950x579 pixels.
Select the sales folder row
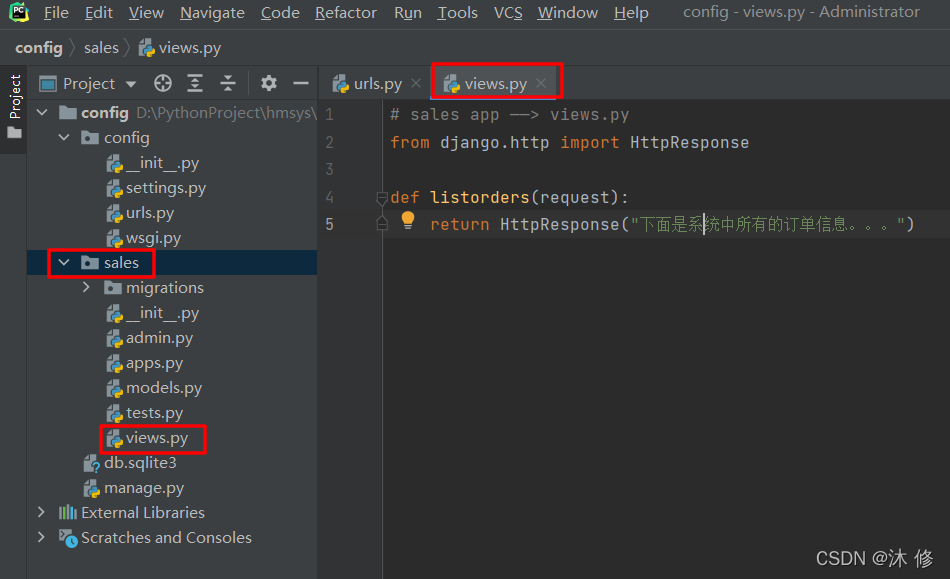pyautogui.click(x=171, y=262)
